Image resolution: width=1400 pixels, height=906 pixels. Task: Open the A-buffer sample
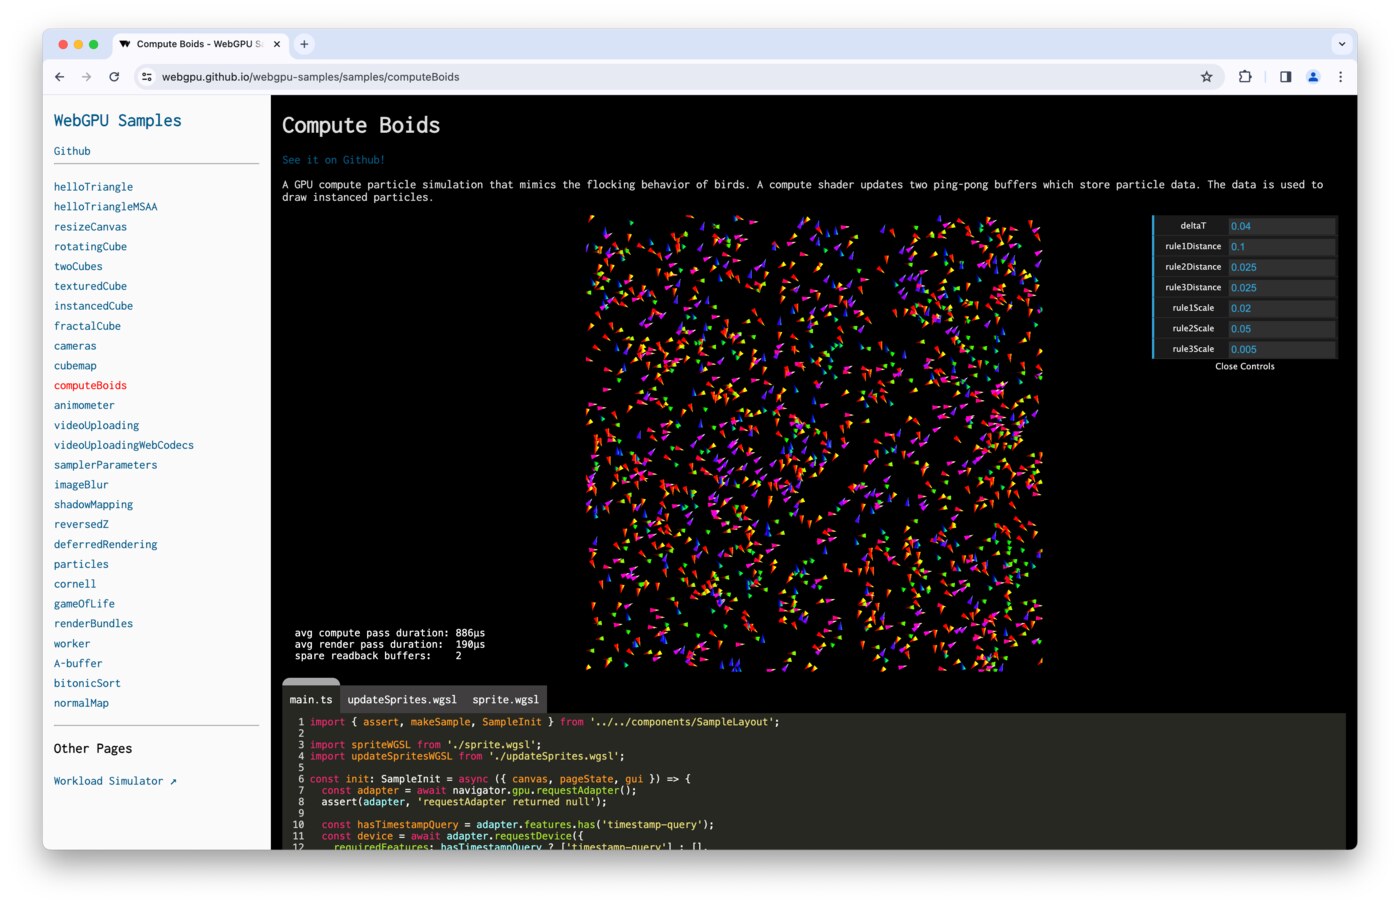coord(78,664)
